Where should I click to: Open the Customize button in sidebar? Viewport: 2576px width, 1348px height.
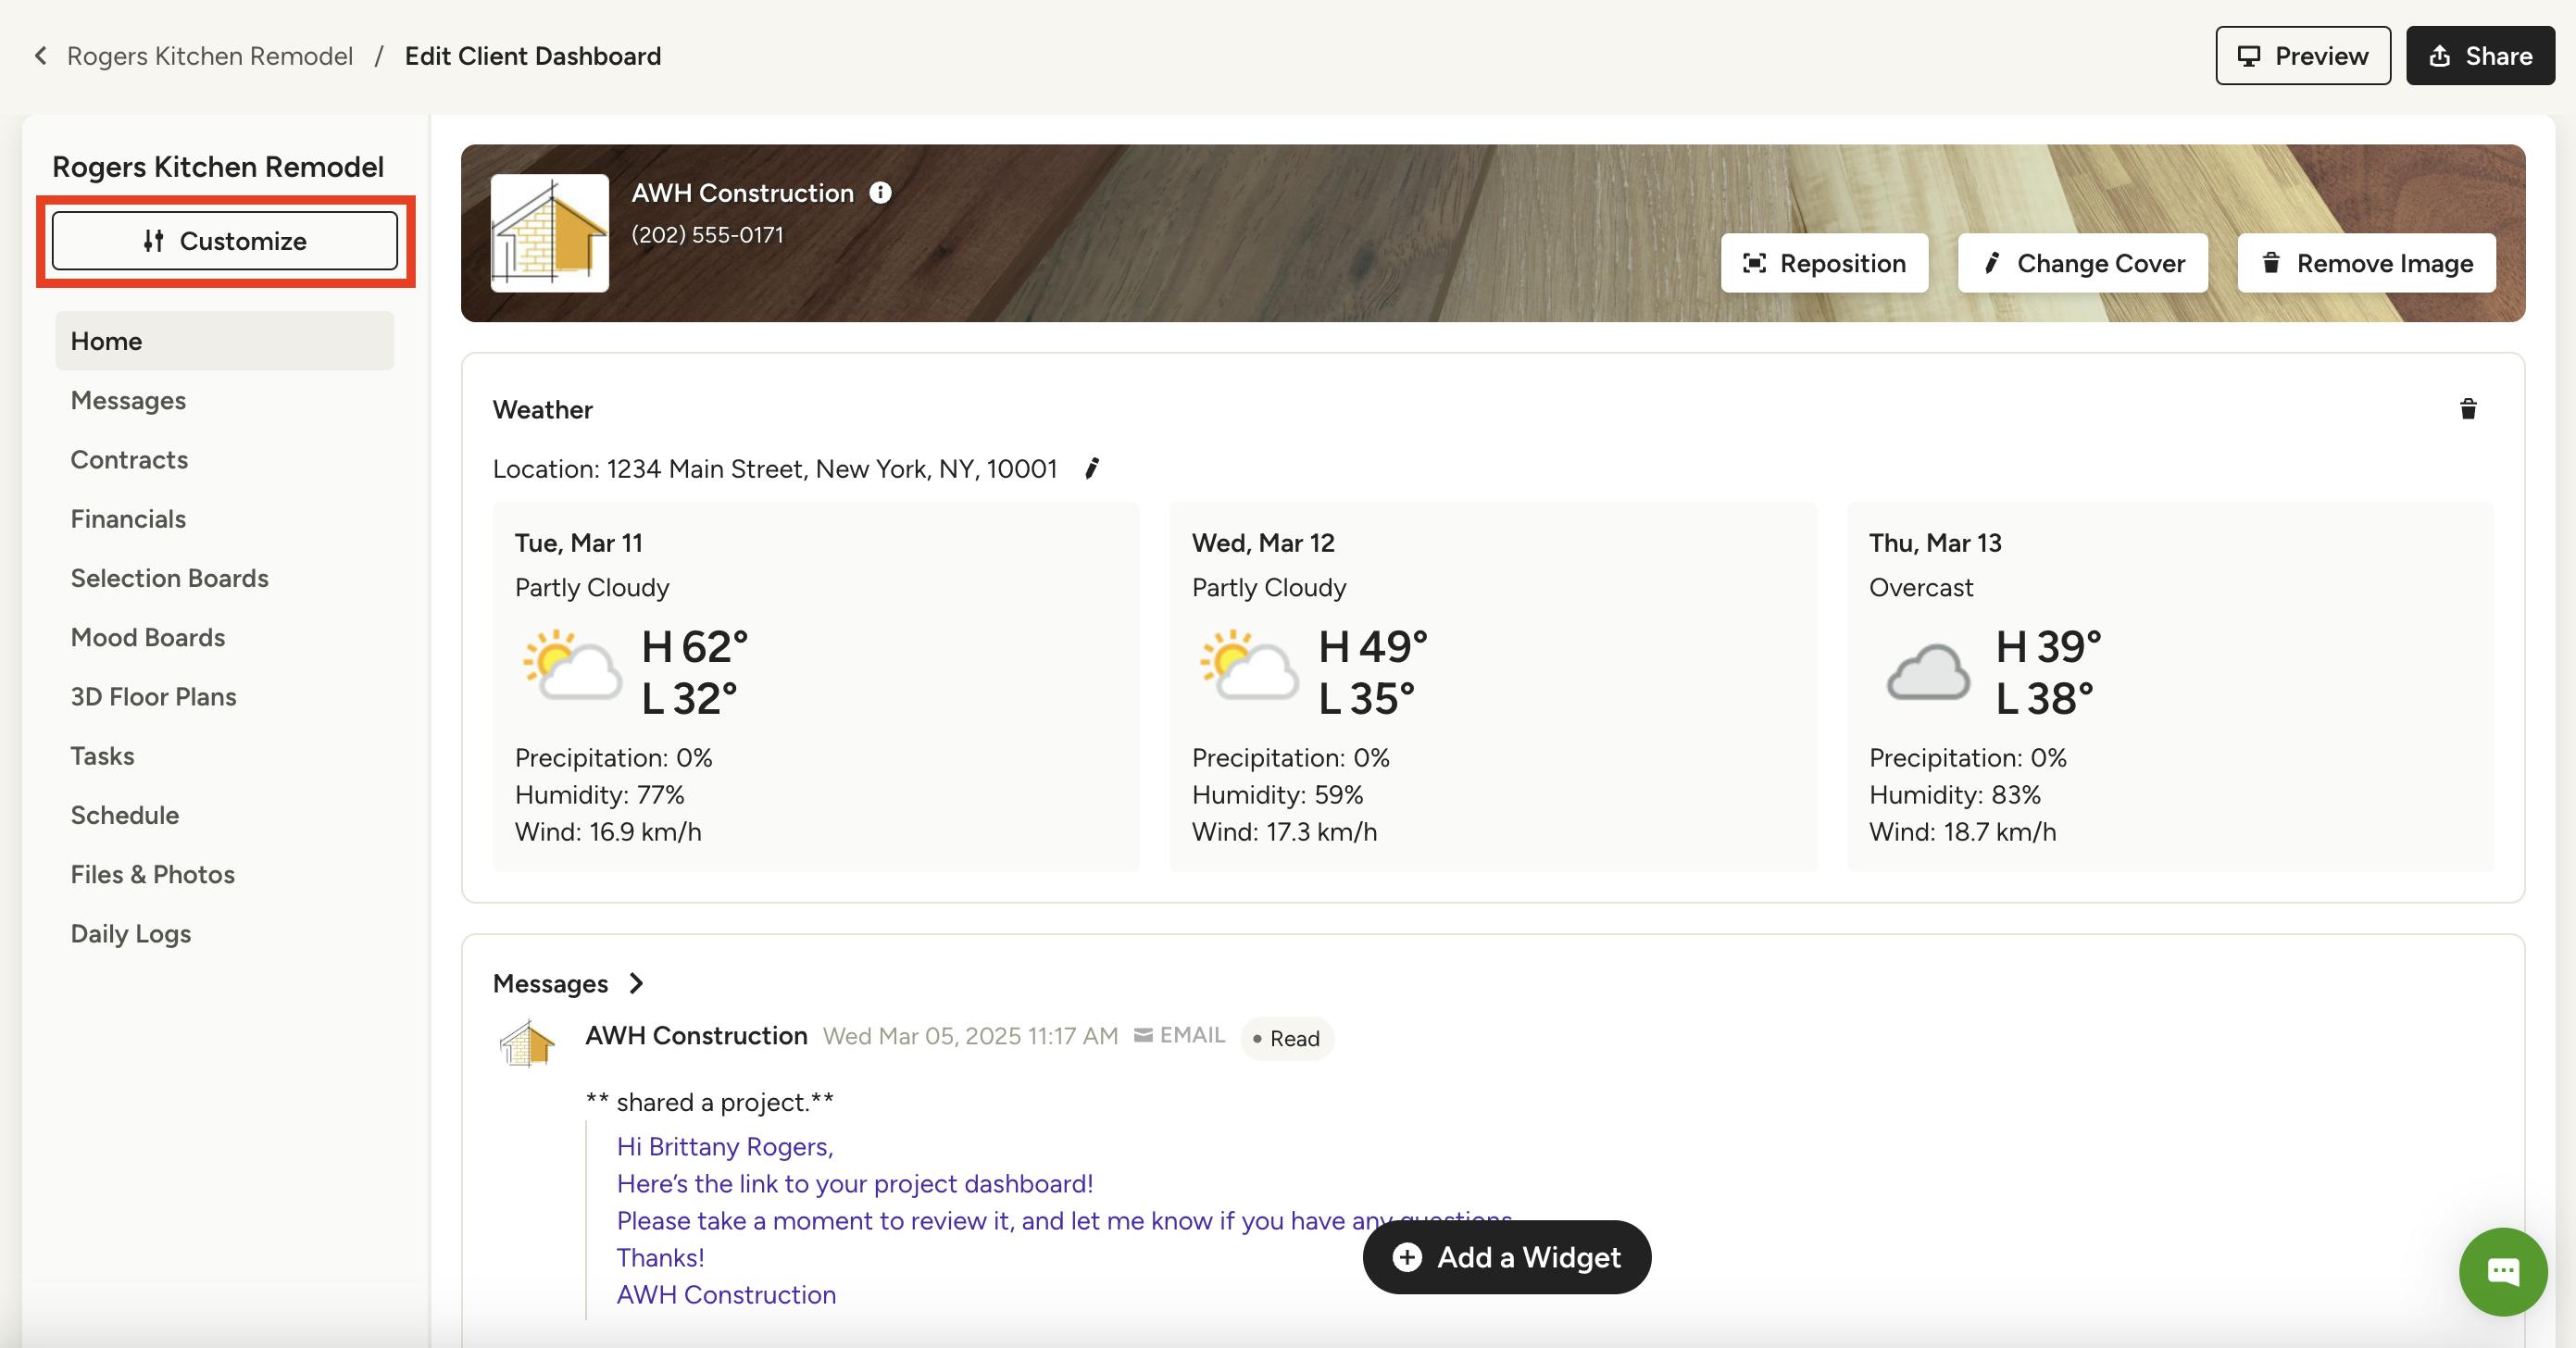tap(225, 241)
